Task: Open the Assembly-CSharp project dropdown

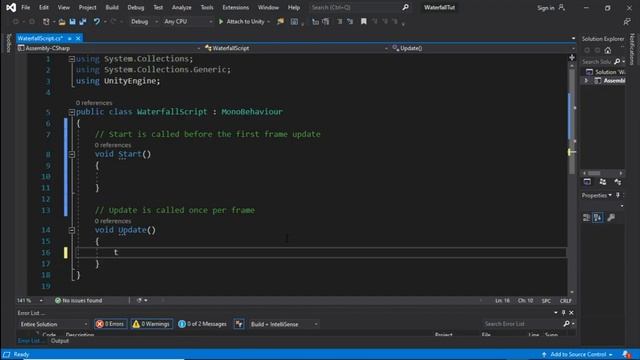Action: [x=109, y=48]
